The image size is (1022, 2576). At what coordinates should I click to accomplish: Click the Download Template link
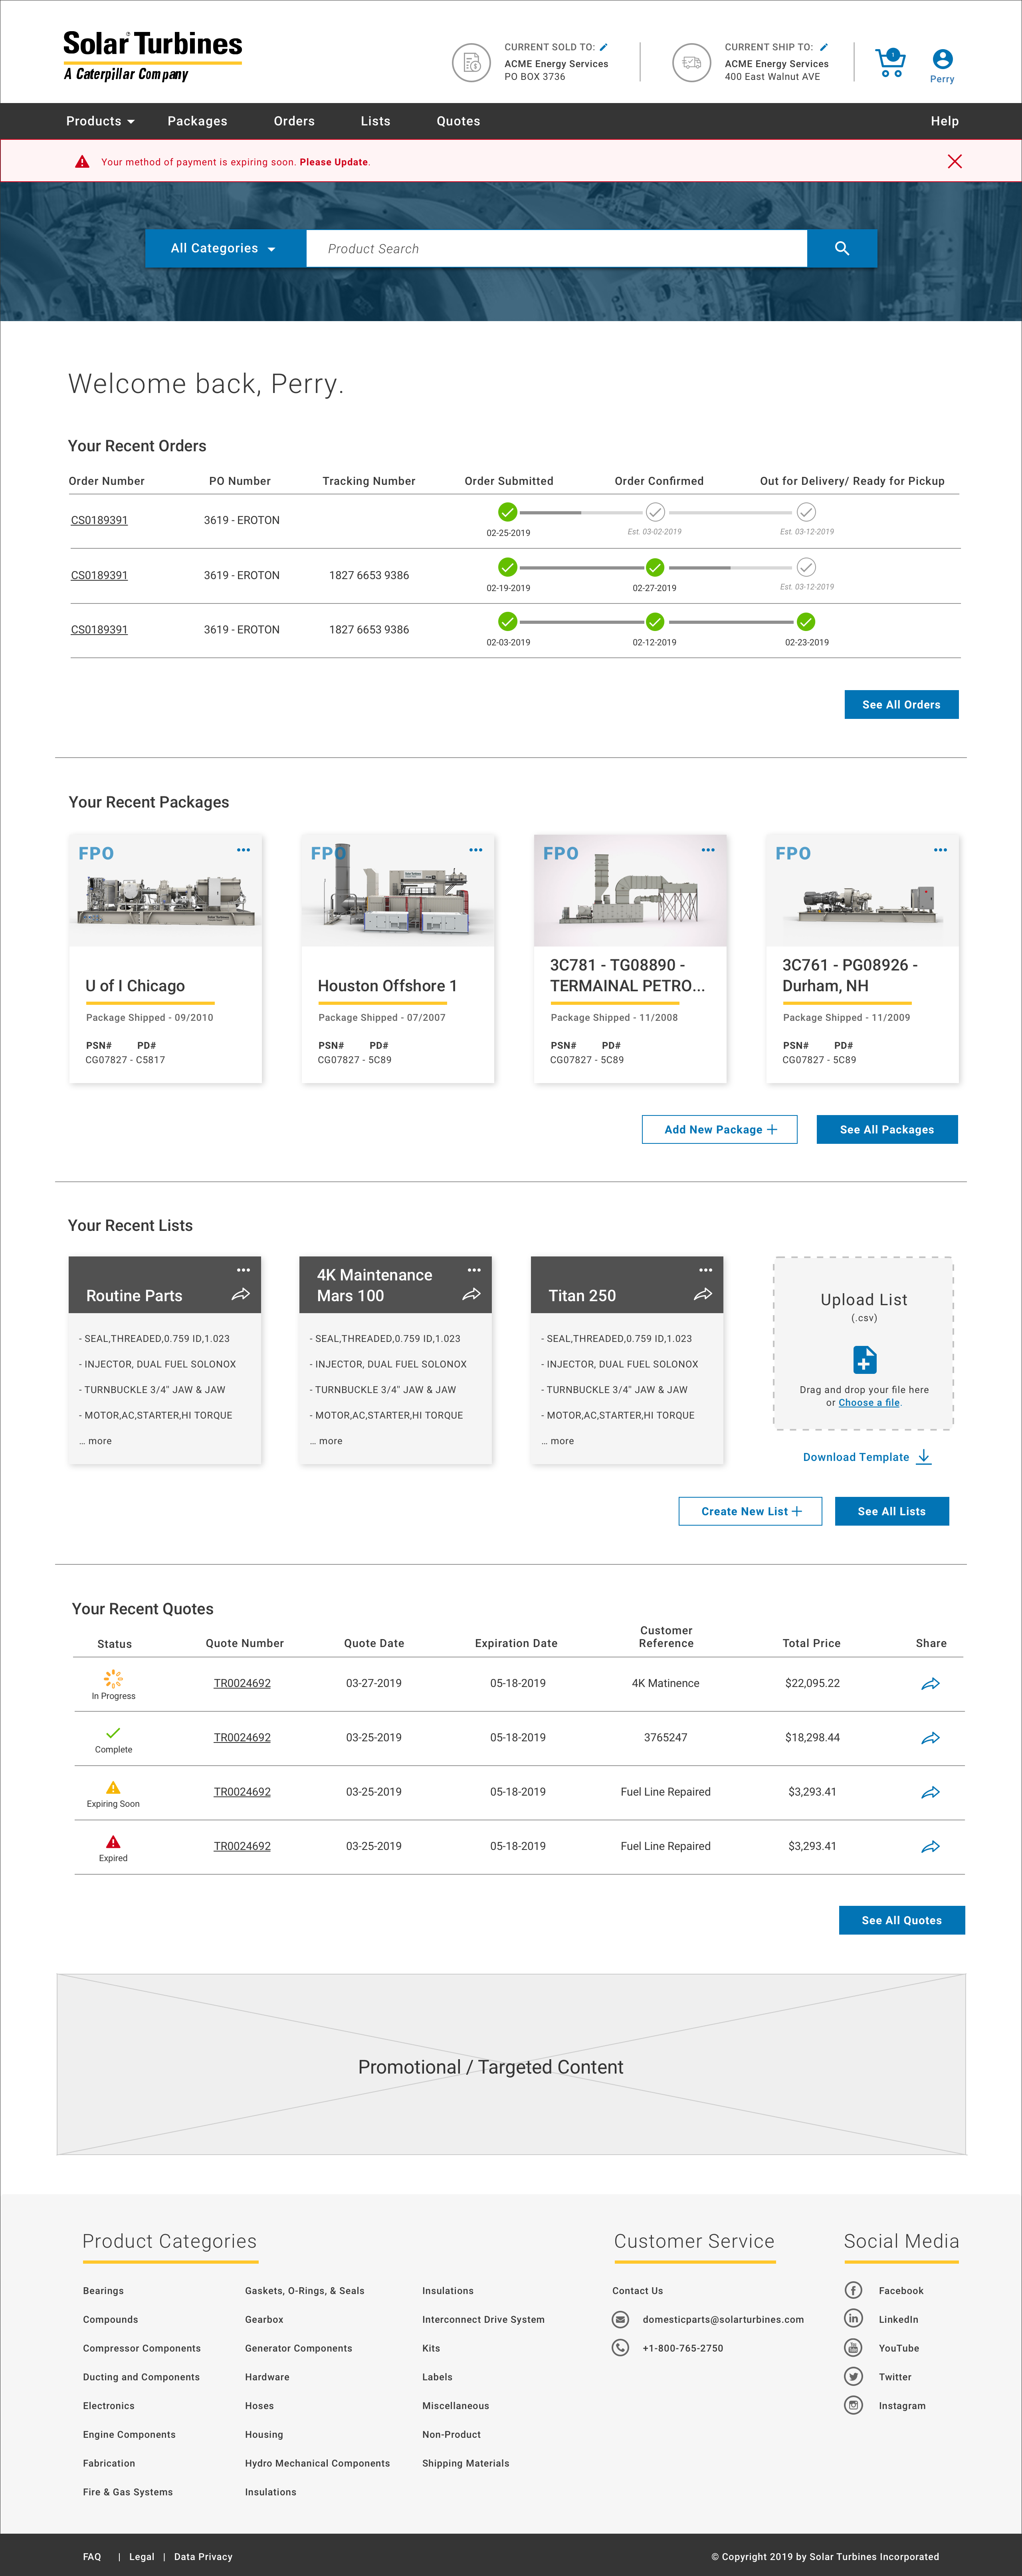click(856, 1457)
